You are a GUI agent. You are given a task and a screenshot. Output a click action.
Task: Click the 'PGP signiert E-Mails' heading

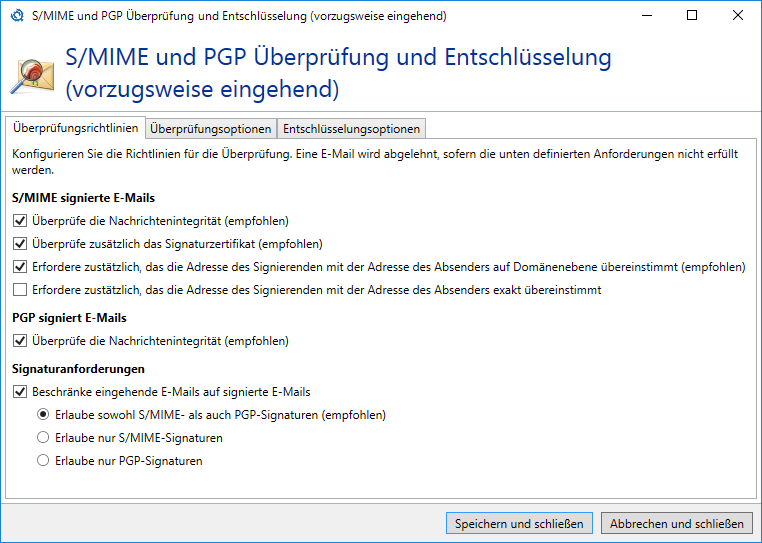pyautogui.click(x=69, y=318)
